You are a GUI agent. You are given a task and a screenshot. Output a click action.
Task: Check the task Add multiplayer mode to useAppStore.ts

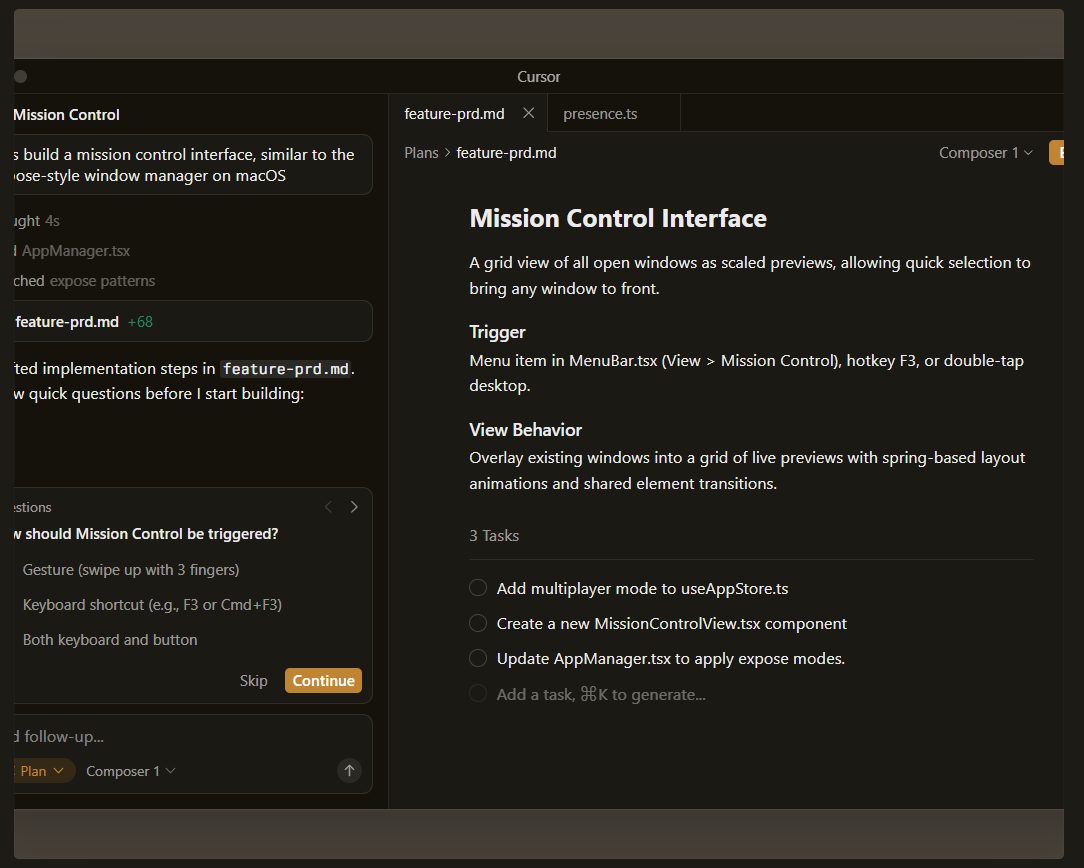click(x=477, y=588)
